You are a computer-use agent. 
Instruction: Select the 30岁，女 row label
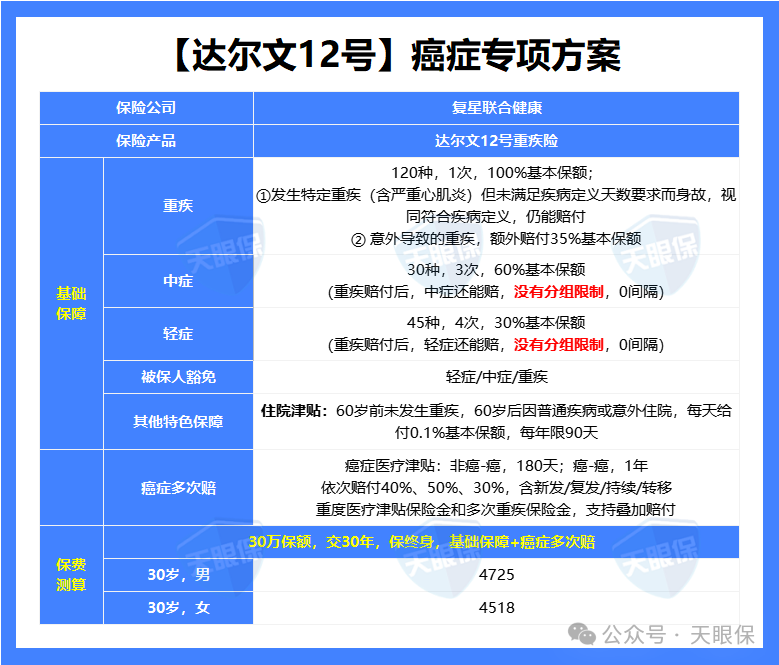[x=178, y=607]
